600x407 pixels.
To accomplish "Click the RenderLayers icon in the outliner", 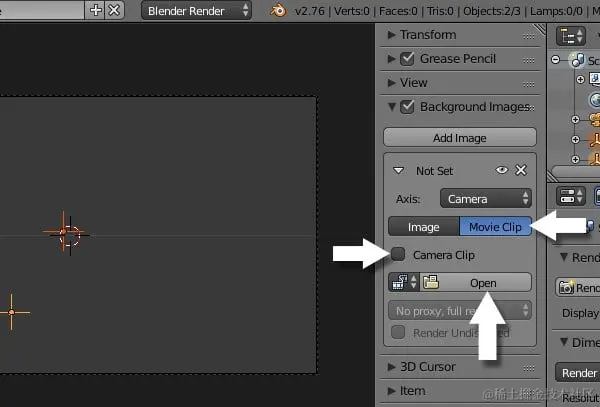I will 595,79.
